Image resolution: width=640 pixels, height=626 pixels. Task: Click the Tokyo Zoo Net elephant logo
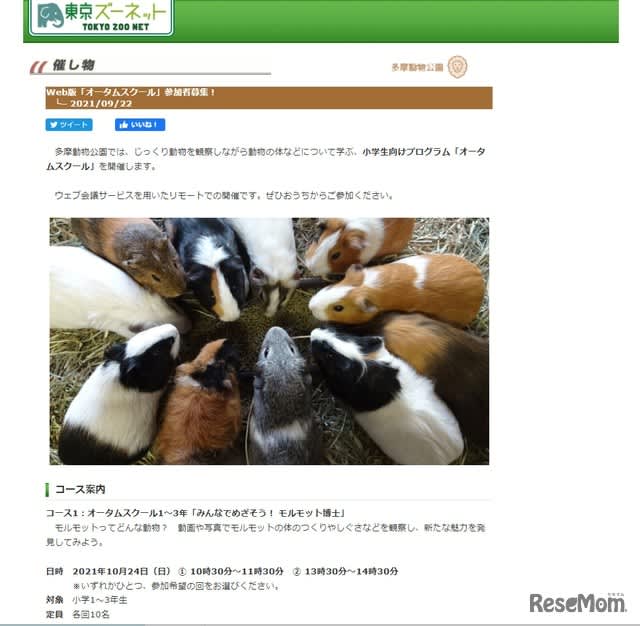click(x=50, y=15)
